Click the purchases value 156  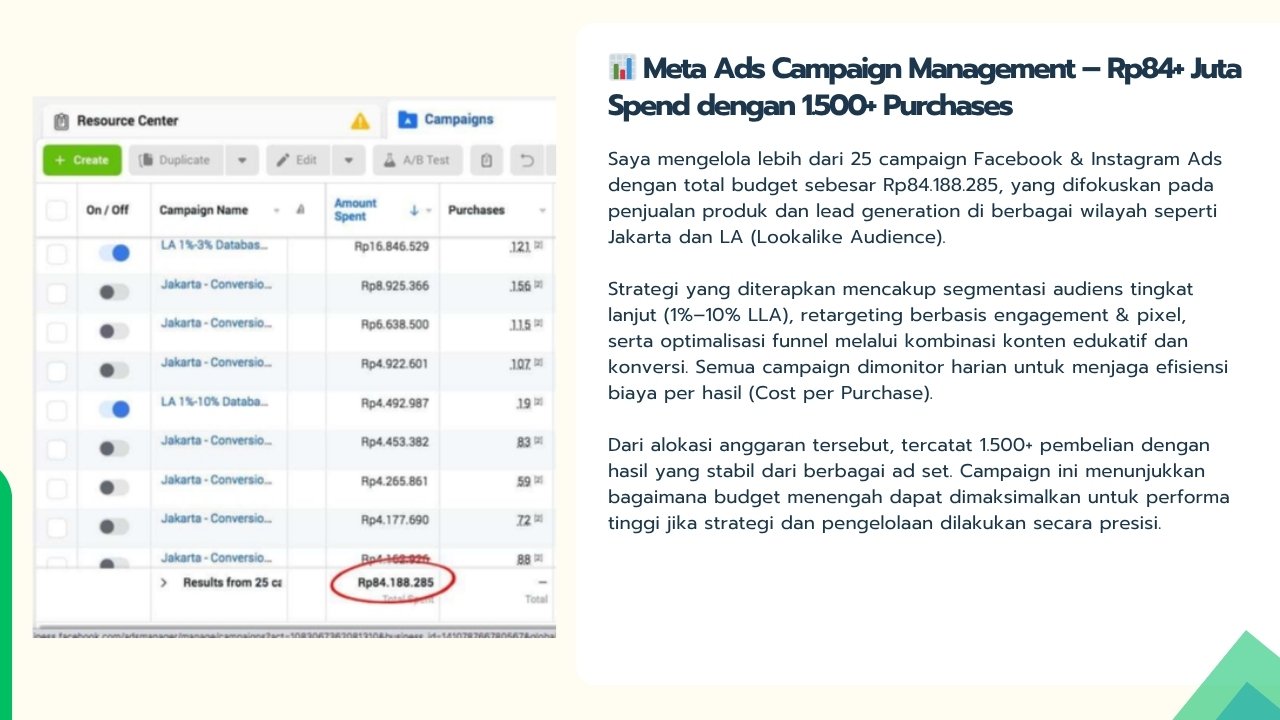click(x=520, y=286)
